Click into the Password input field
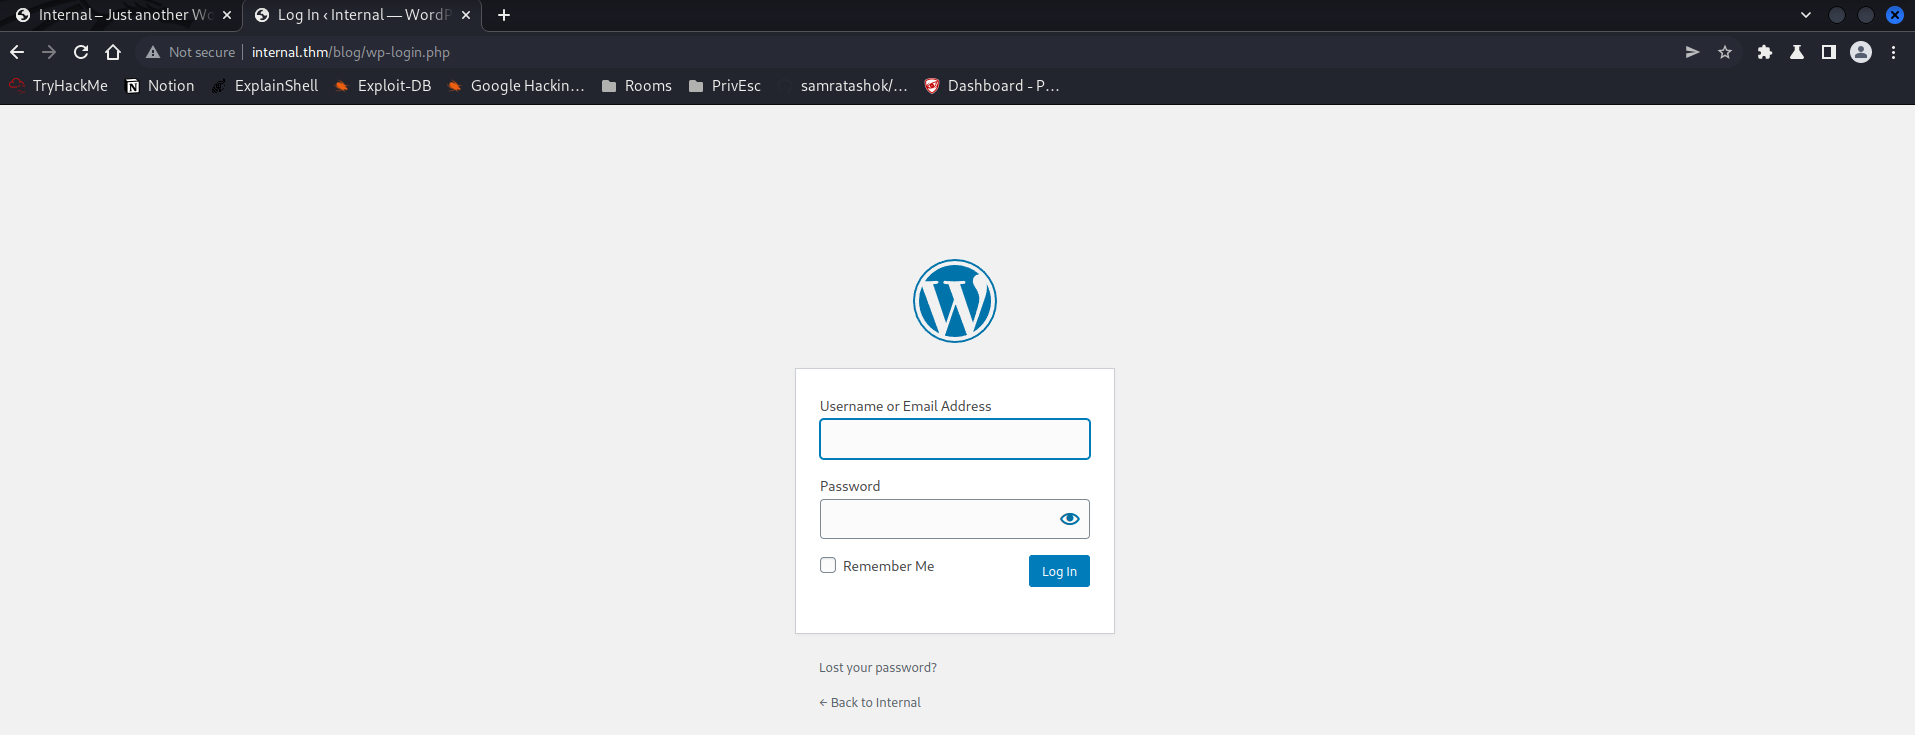The width and height of the screenshot is (1915, 735). coord(935,519)
